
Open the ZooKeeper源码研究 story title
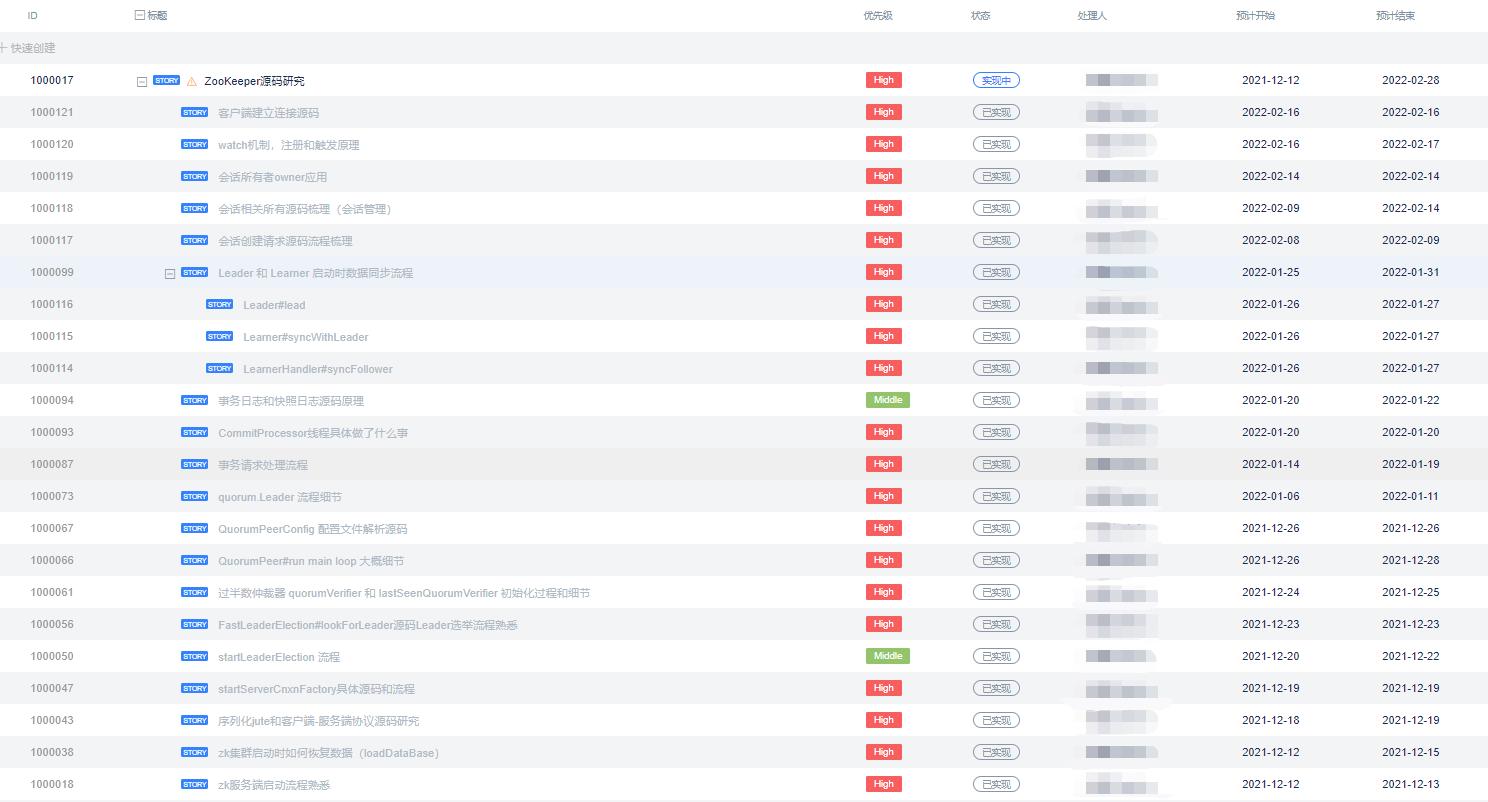coord(254,82)
